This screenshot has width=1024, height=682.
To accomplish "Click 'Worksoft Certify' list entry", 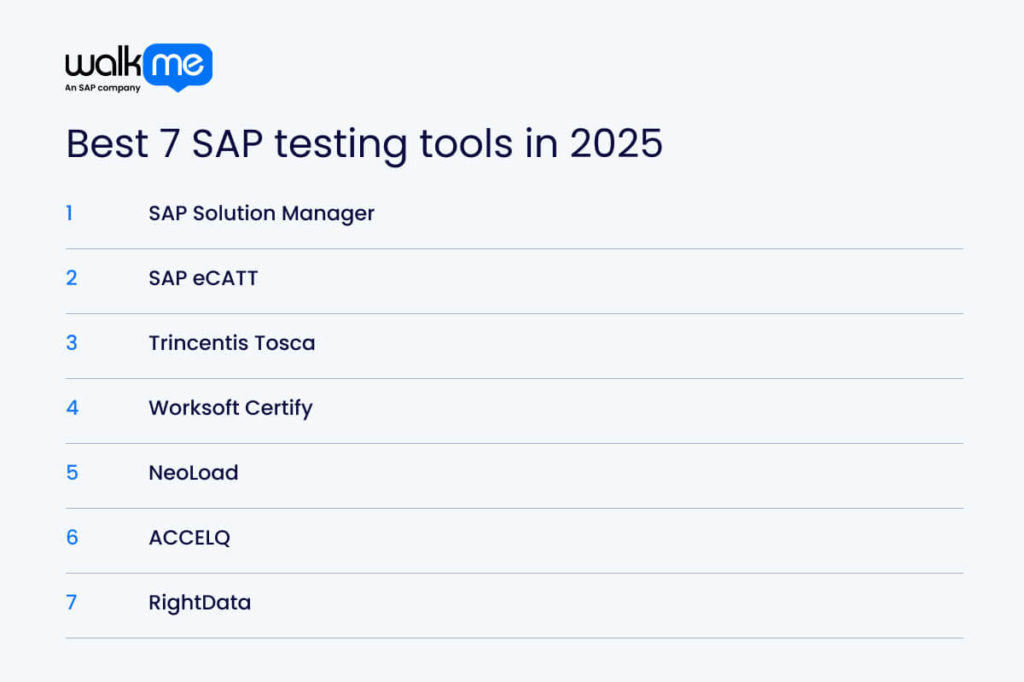I will [231, 408].
